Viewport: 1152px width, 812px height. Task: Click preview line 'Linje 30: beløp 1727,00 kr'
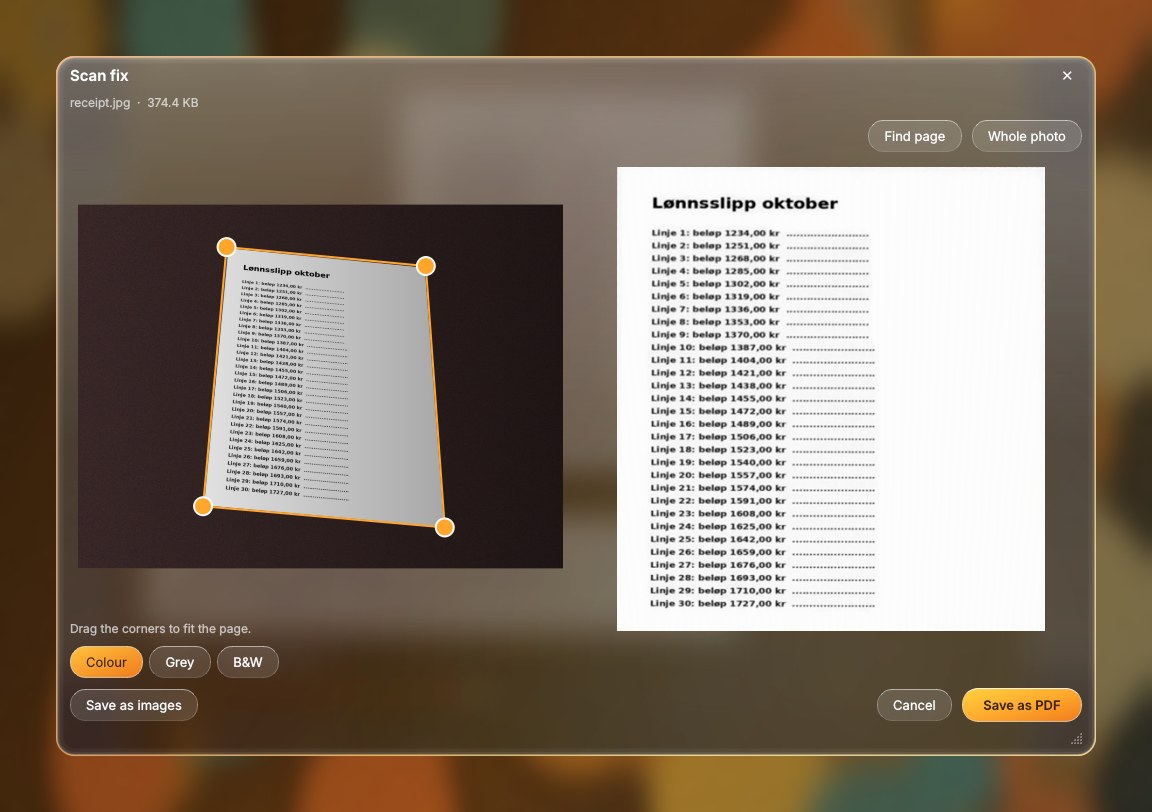coord(718,603)
